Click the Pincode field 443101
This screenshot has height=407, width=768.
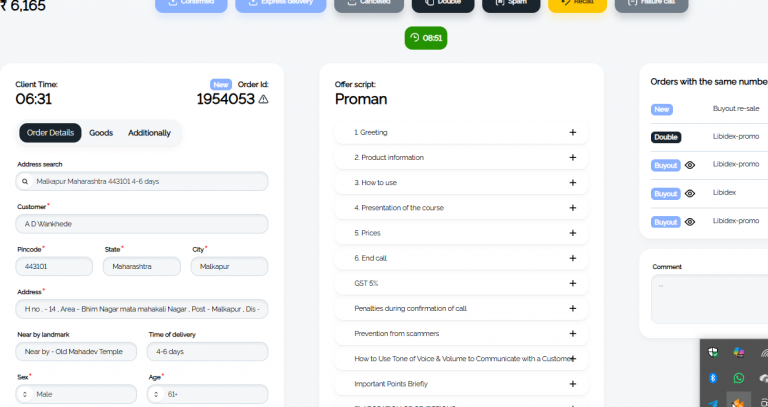(54, 266)
